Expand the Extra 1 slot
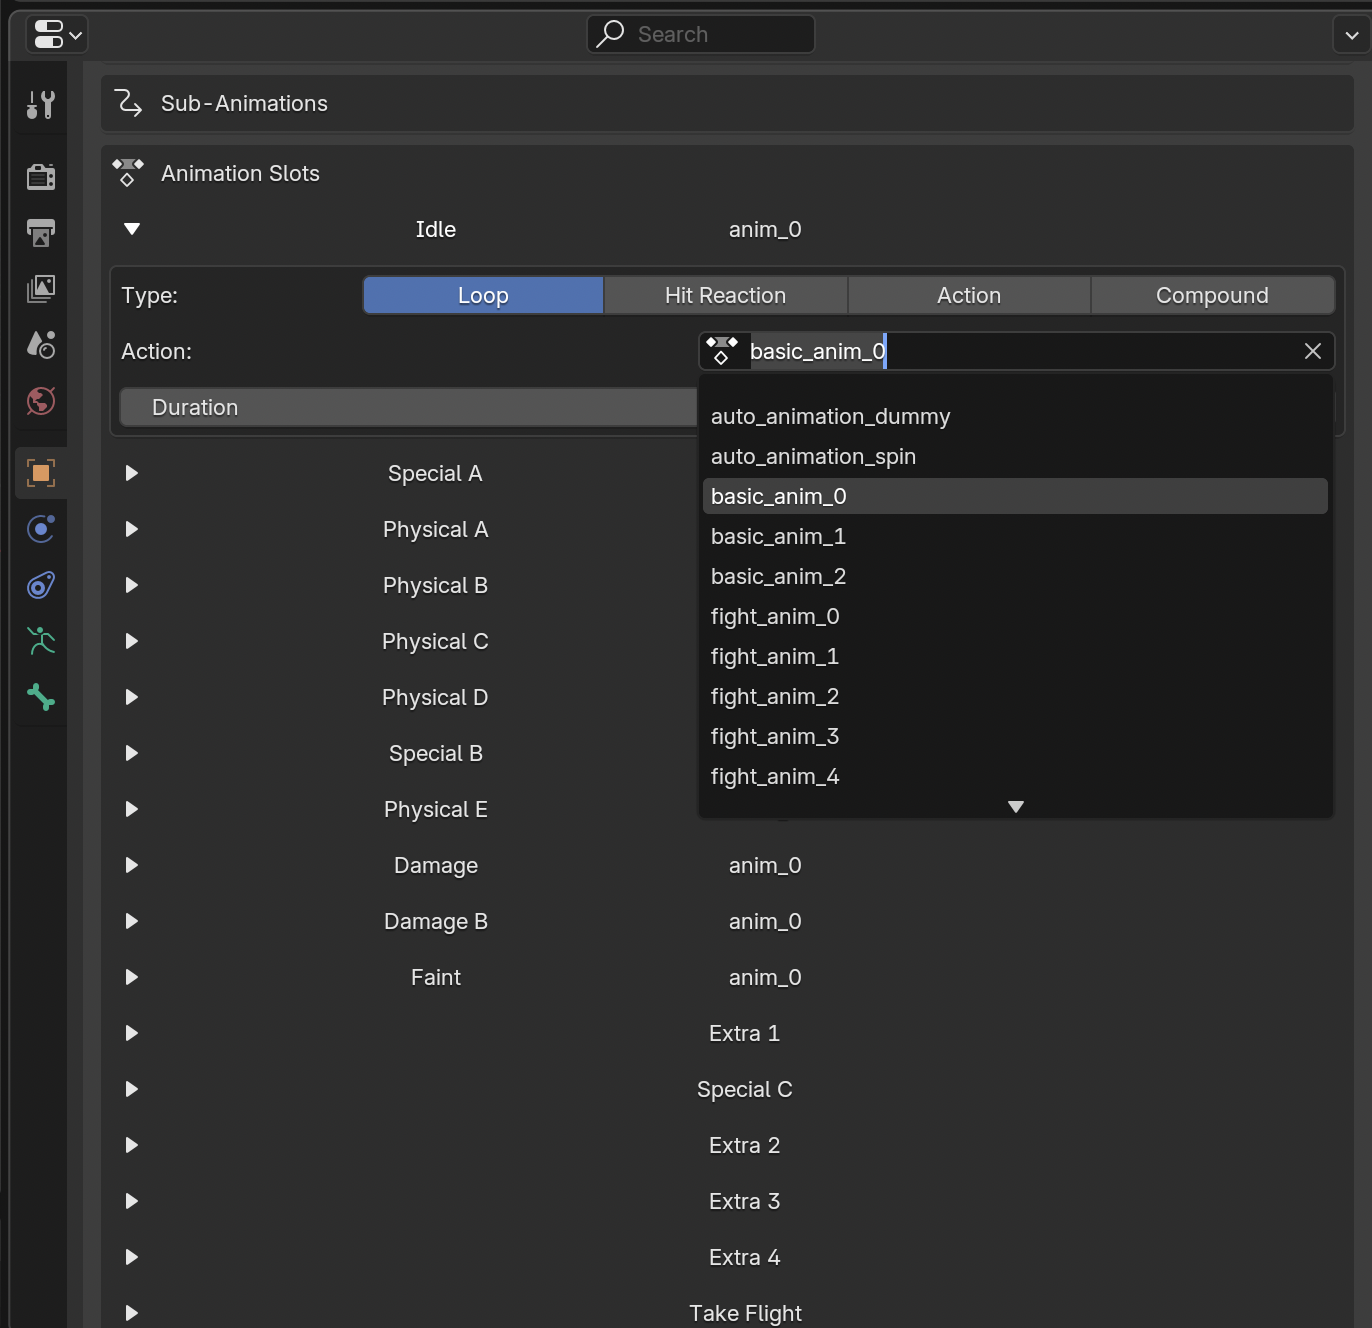This screenshot has height=1328, width=1372. tap(132, 1033)
